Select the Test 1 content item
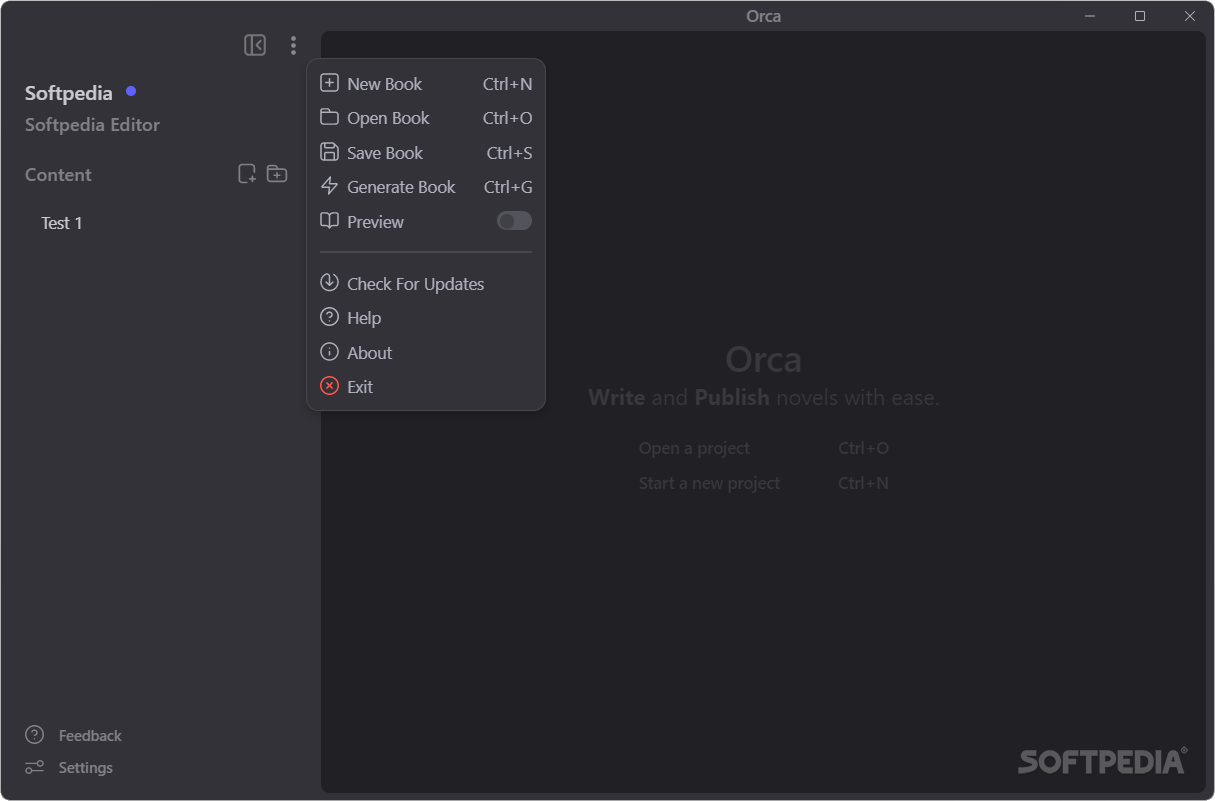Image resolution: width=1215 pixels, height=801 pixels. (x=62, y=223)
